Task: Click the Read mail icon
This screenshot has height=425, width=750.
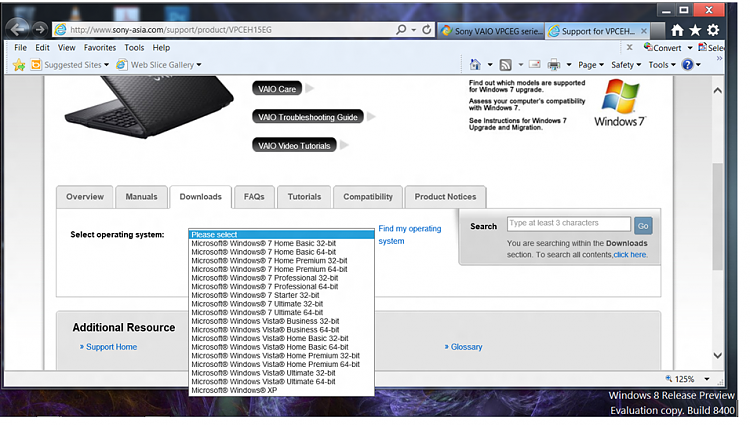Action: pyautogui.click(x=534, y=64)
